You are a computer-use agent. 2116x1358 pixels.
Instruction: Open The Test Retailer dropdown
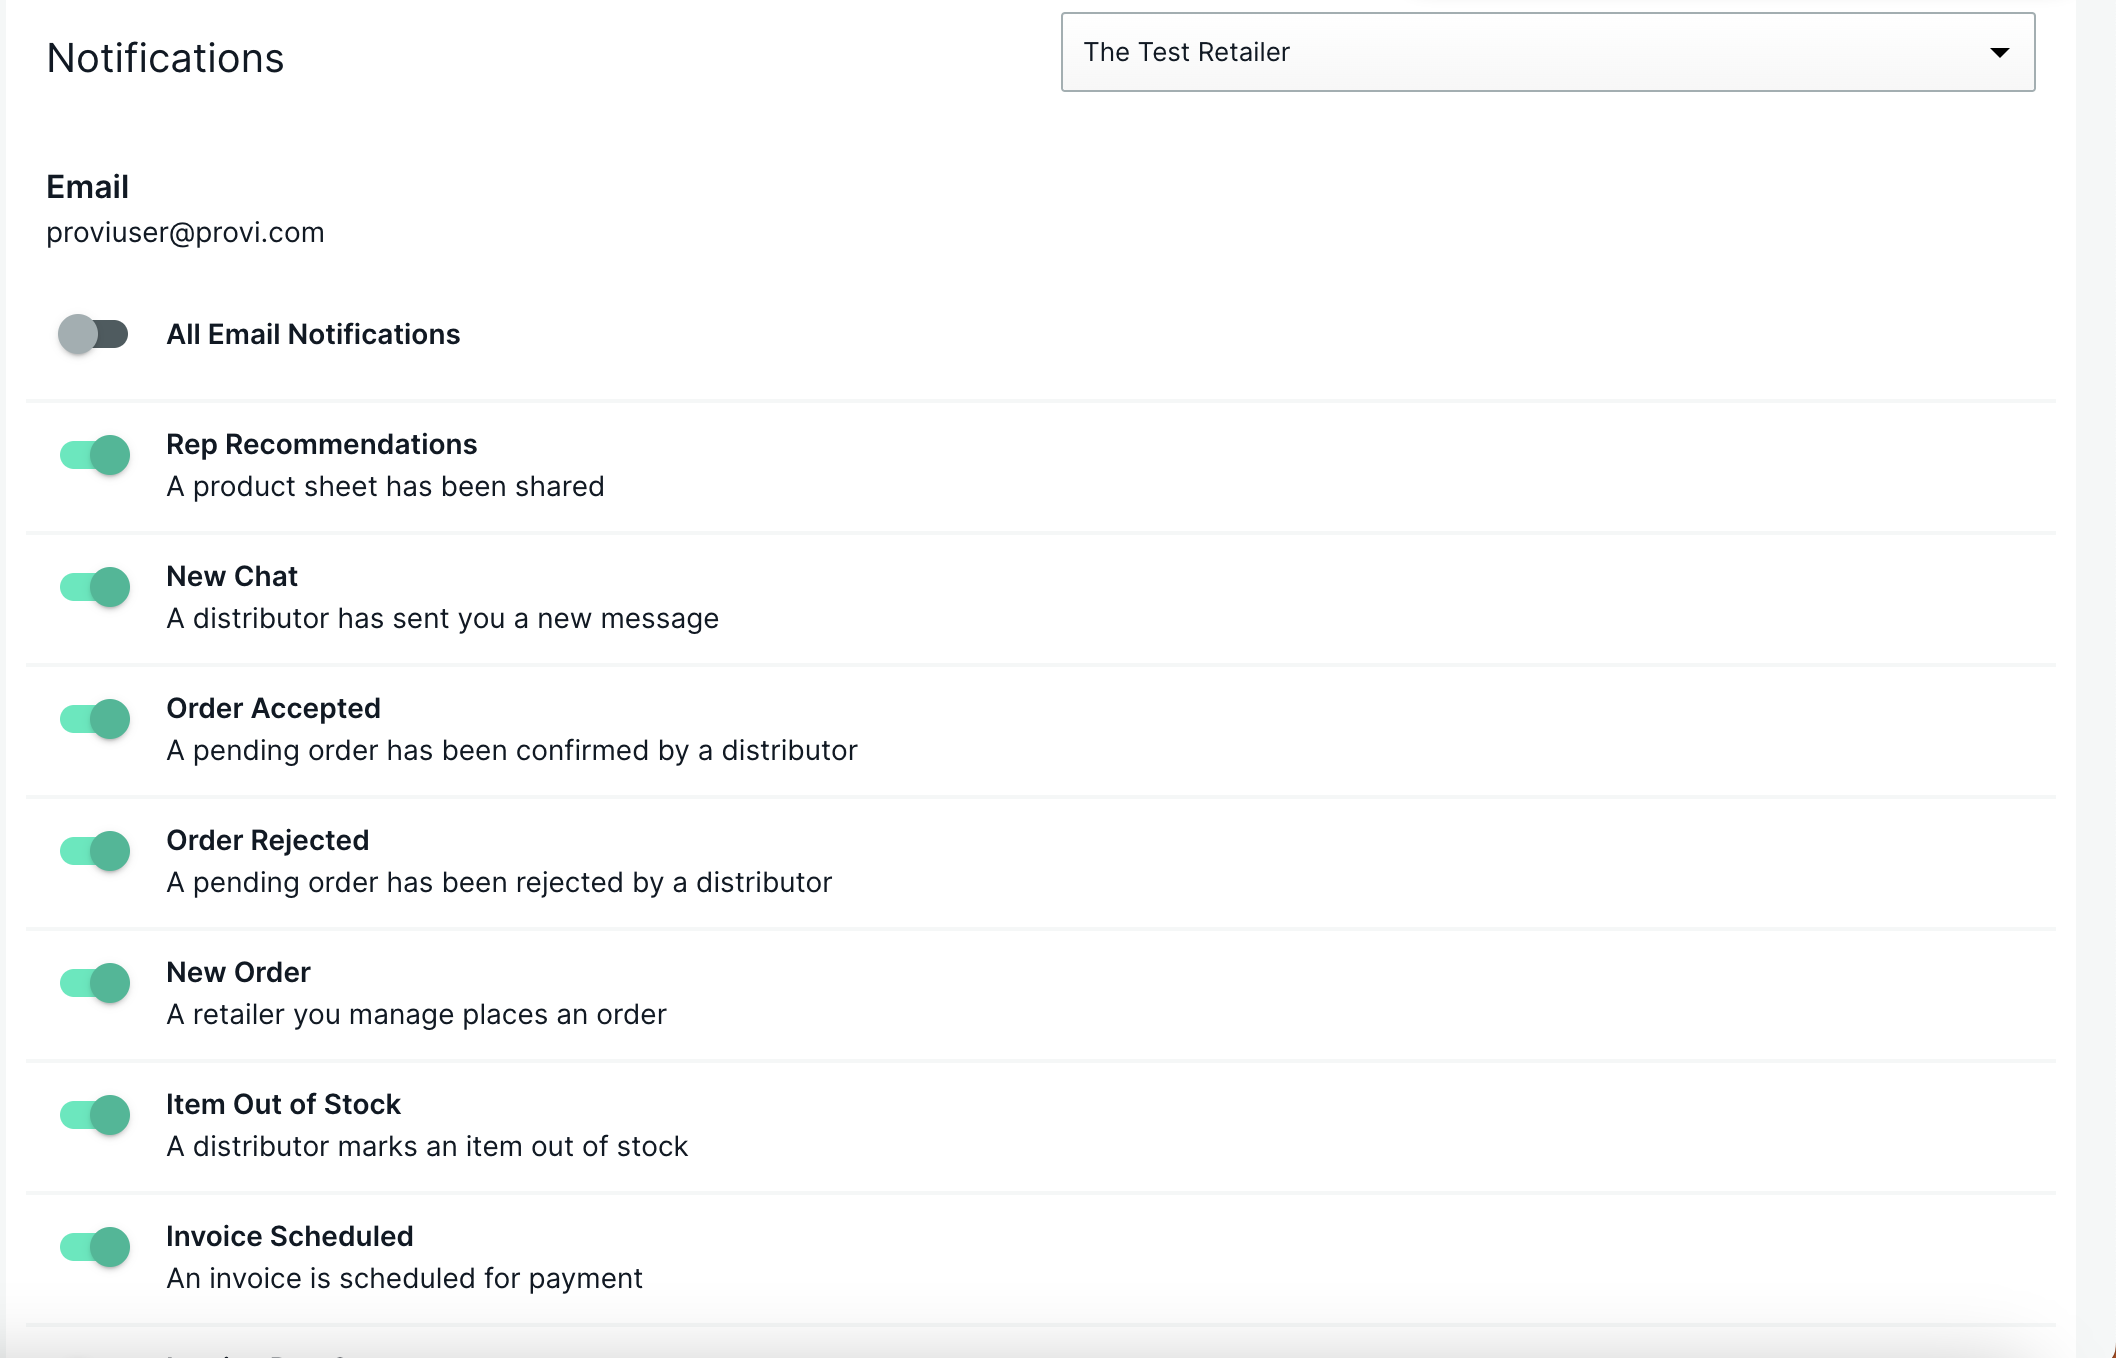pyautogui.click(x=1548, y=52)
